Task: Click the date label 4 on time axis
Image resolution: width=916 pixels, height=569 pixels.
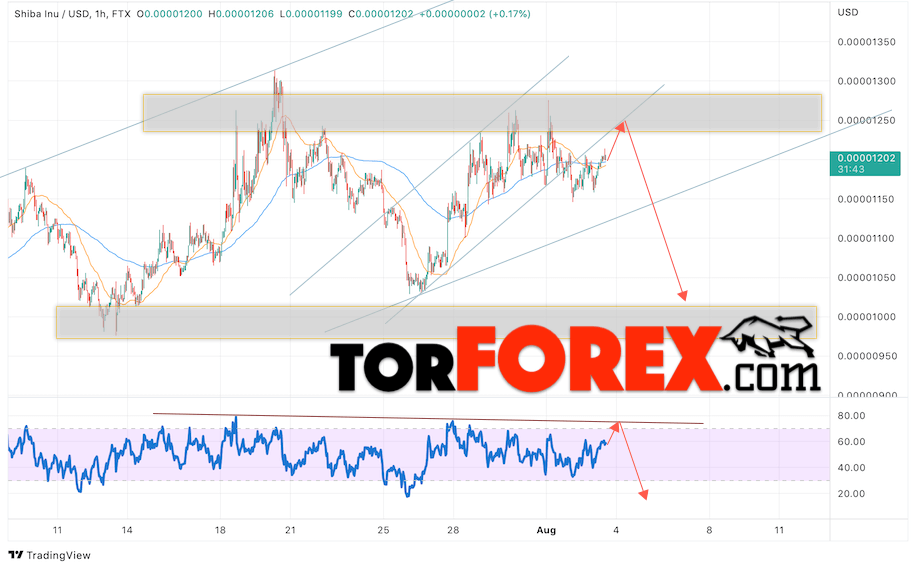Action: pyautogui.click(x=616, y=530)
